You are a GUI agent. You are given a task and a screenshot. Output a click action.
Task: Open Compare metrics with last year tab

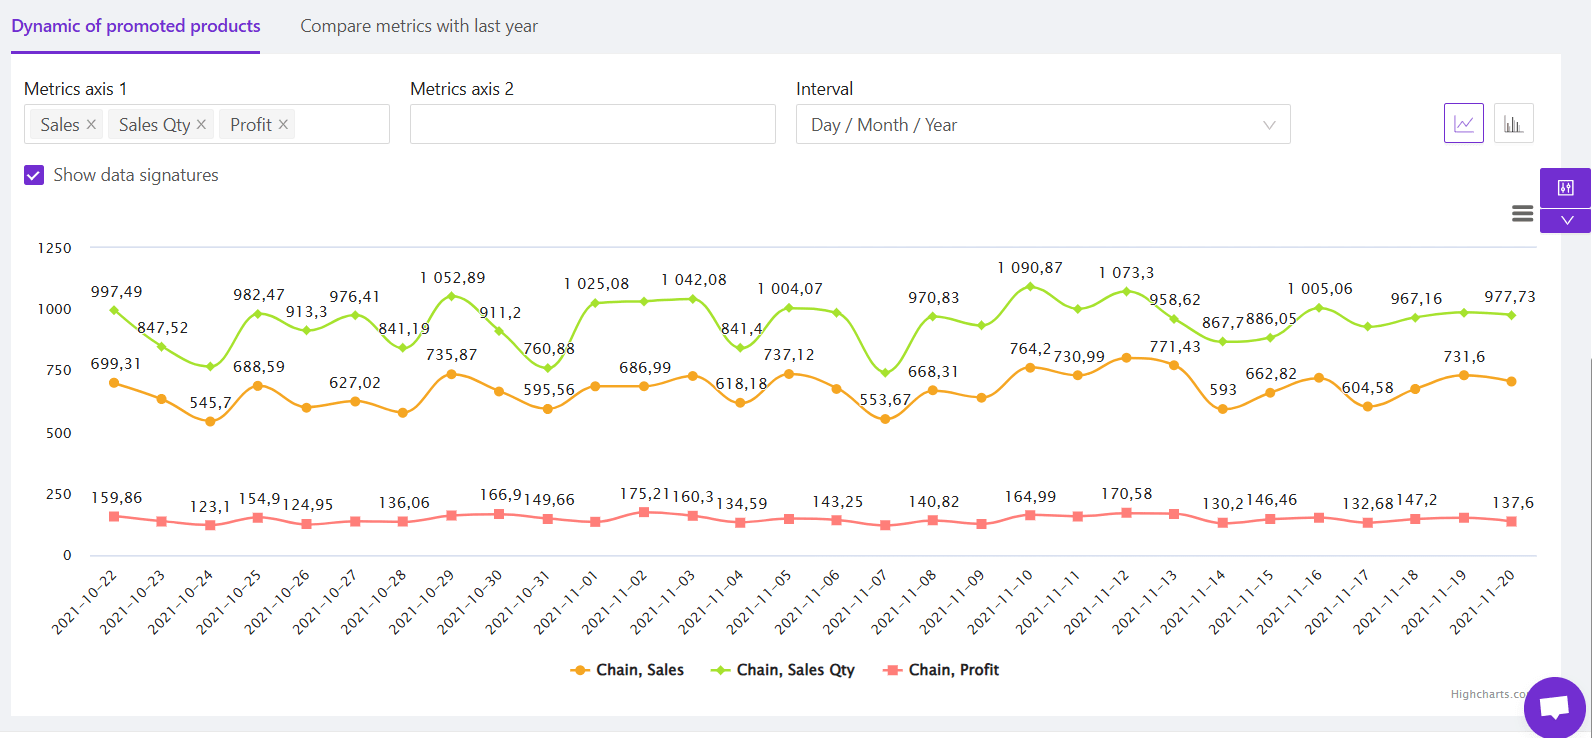[x=419, y=26]
